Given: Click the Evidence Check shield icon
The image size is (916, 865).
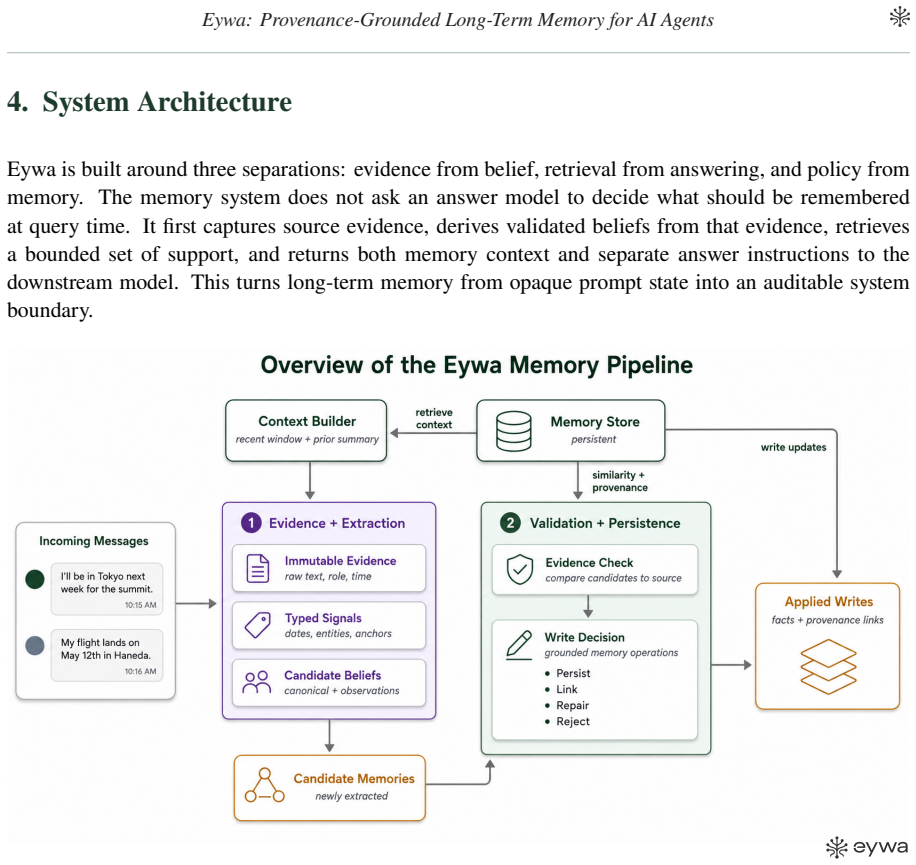Looking at the screenshot, I should click(x=519, y=569).
